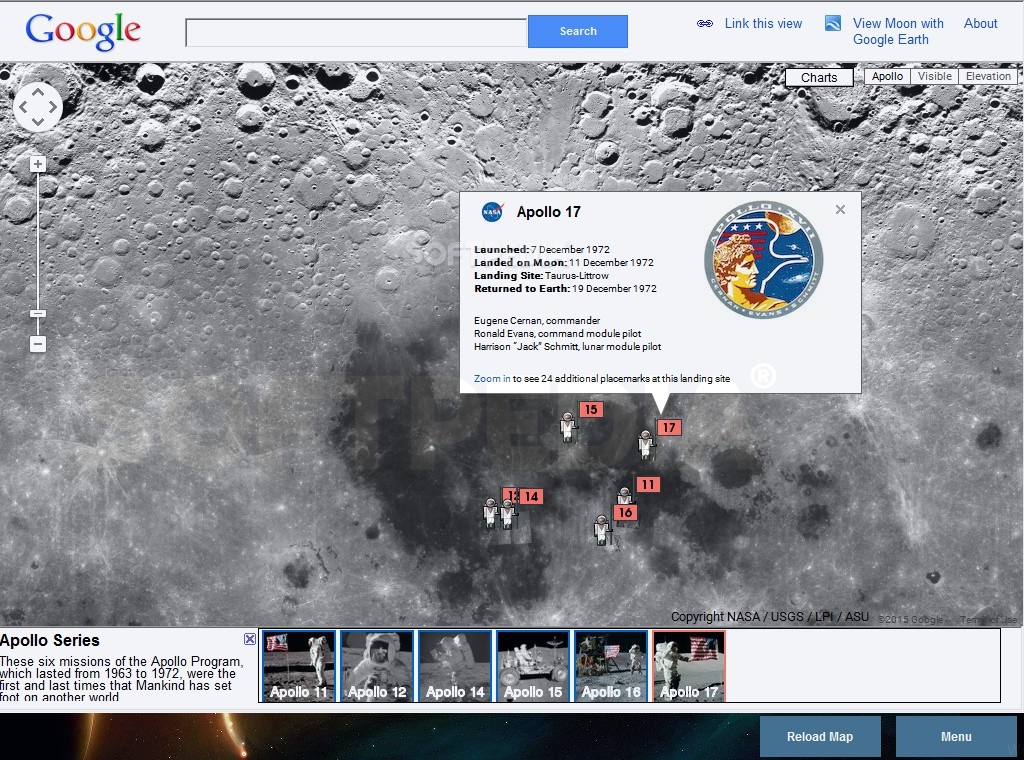The height and width of the screenshot is (760, 1024).
Task: Open the Apollo 16 thumbnail
Action: pos(611,666)
